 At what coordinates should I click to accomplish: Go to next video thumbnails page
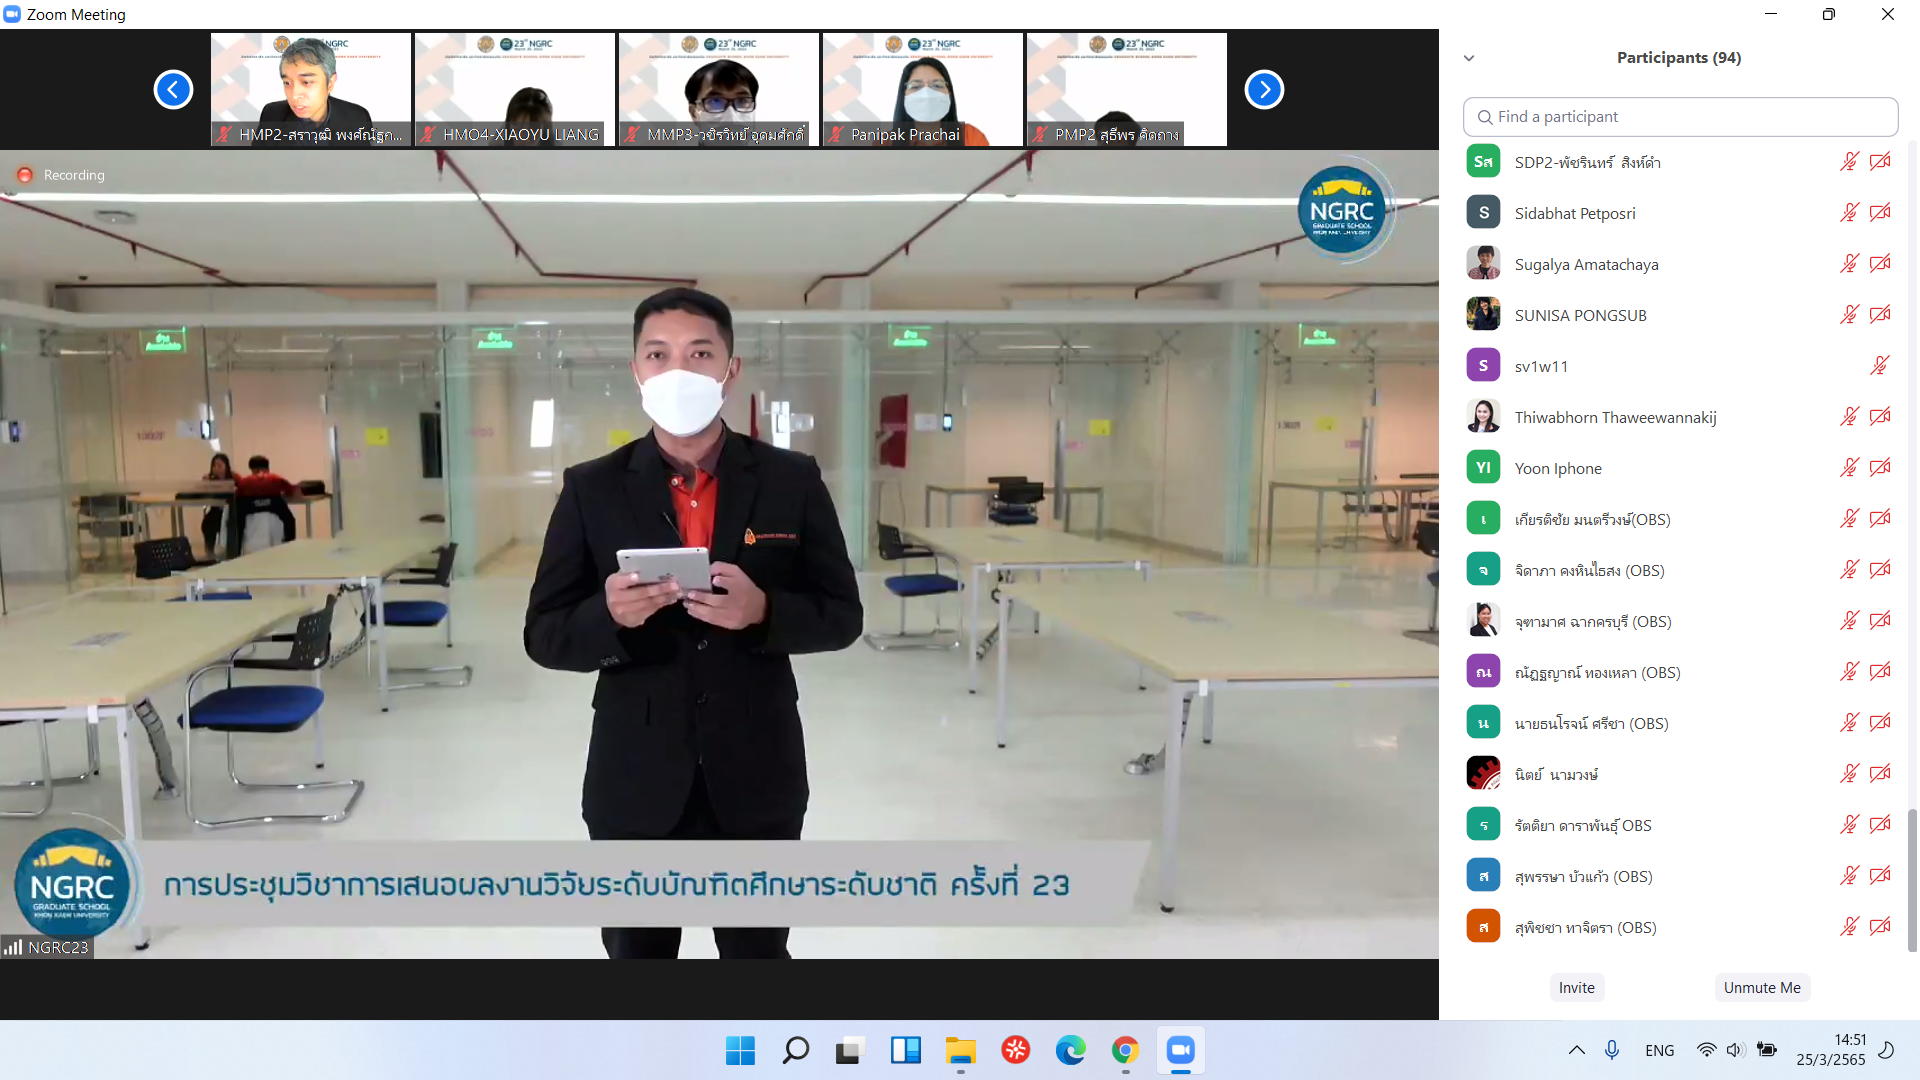pyautogui.click(x=1264, y=90)
